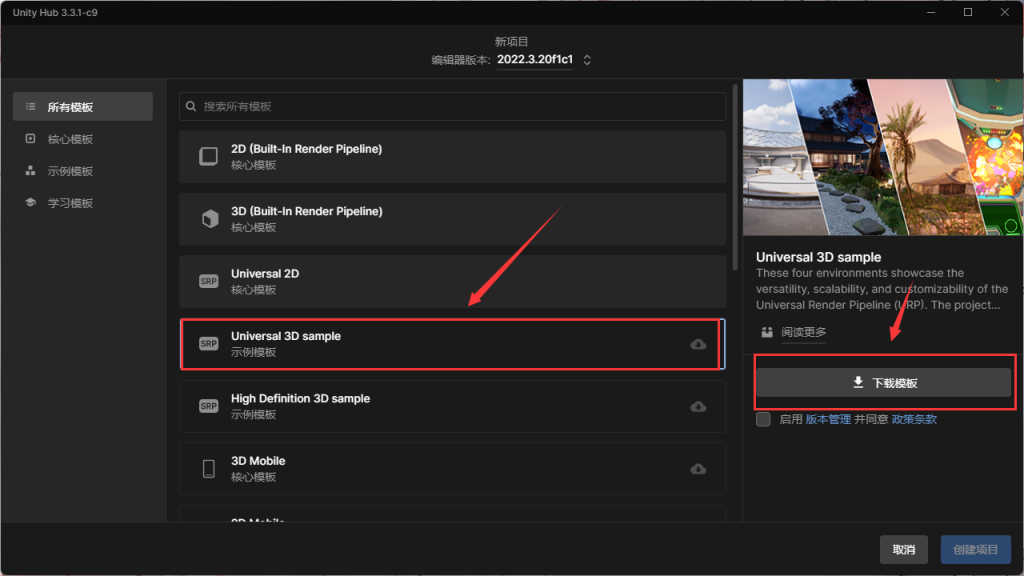The image size is (1024, 576).
Task: Expand 阅读更多 to read more description
Action: click(803, 332)
